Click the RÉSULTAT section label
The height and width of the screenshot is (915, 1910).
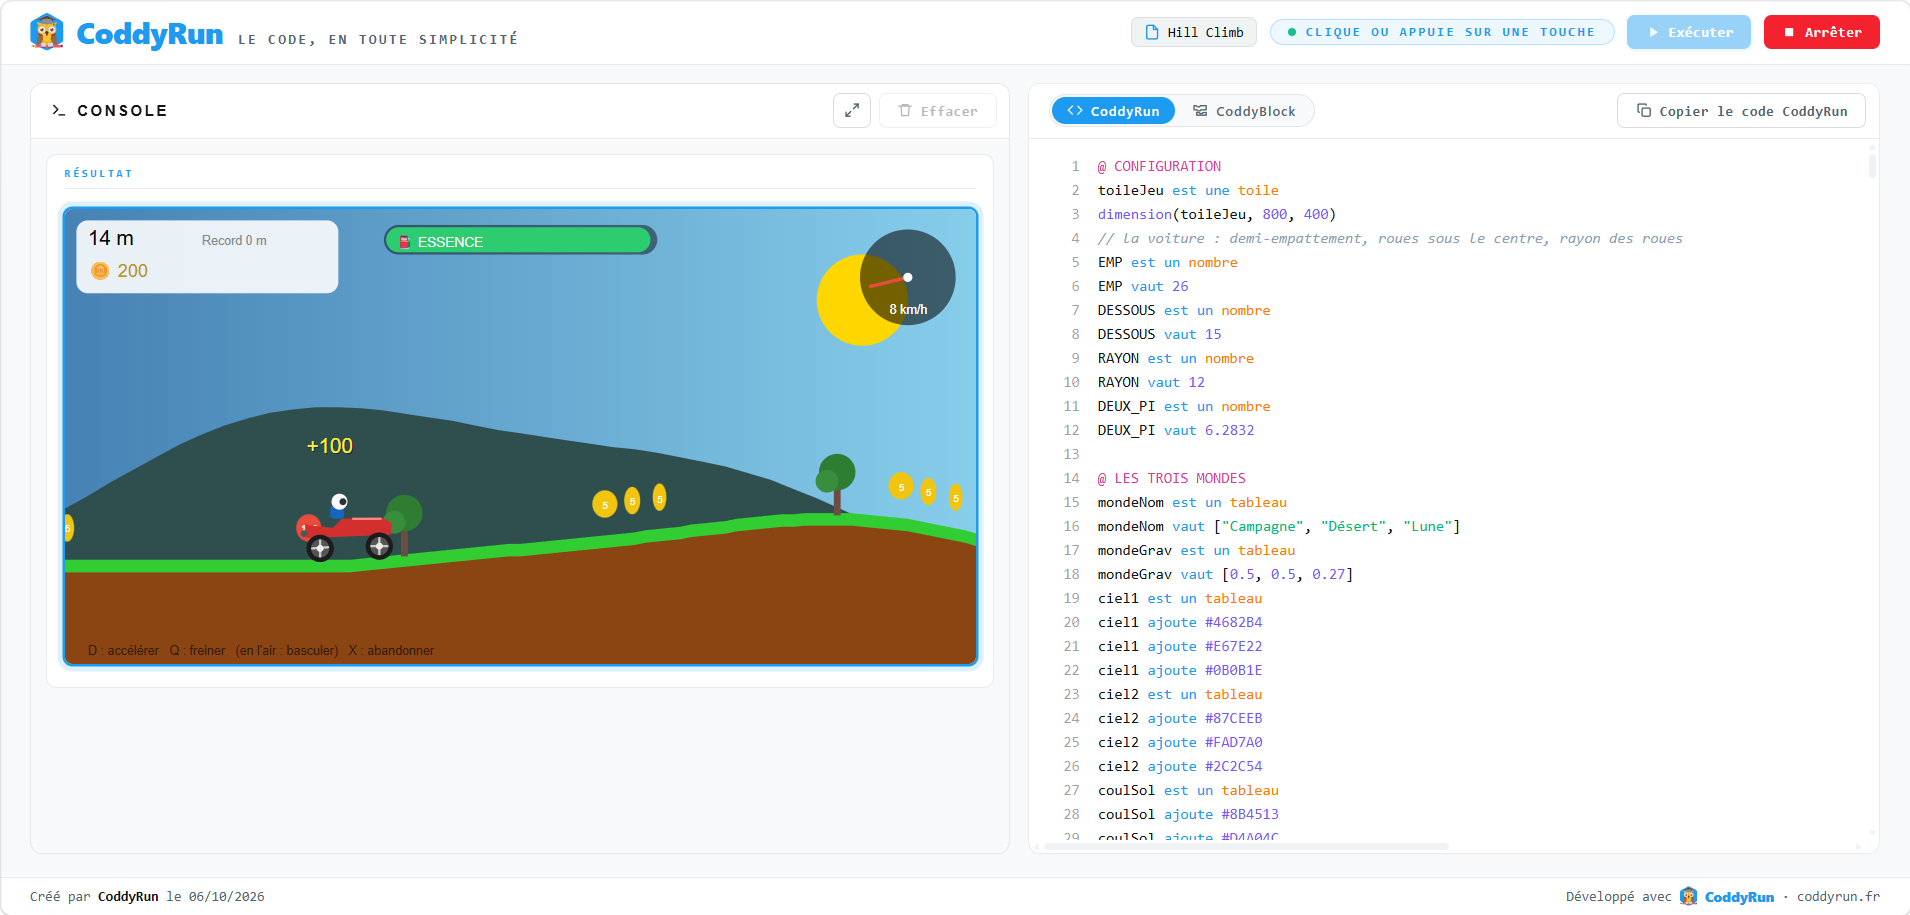pos(98,173)
